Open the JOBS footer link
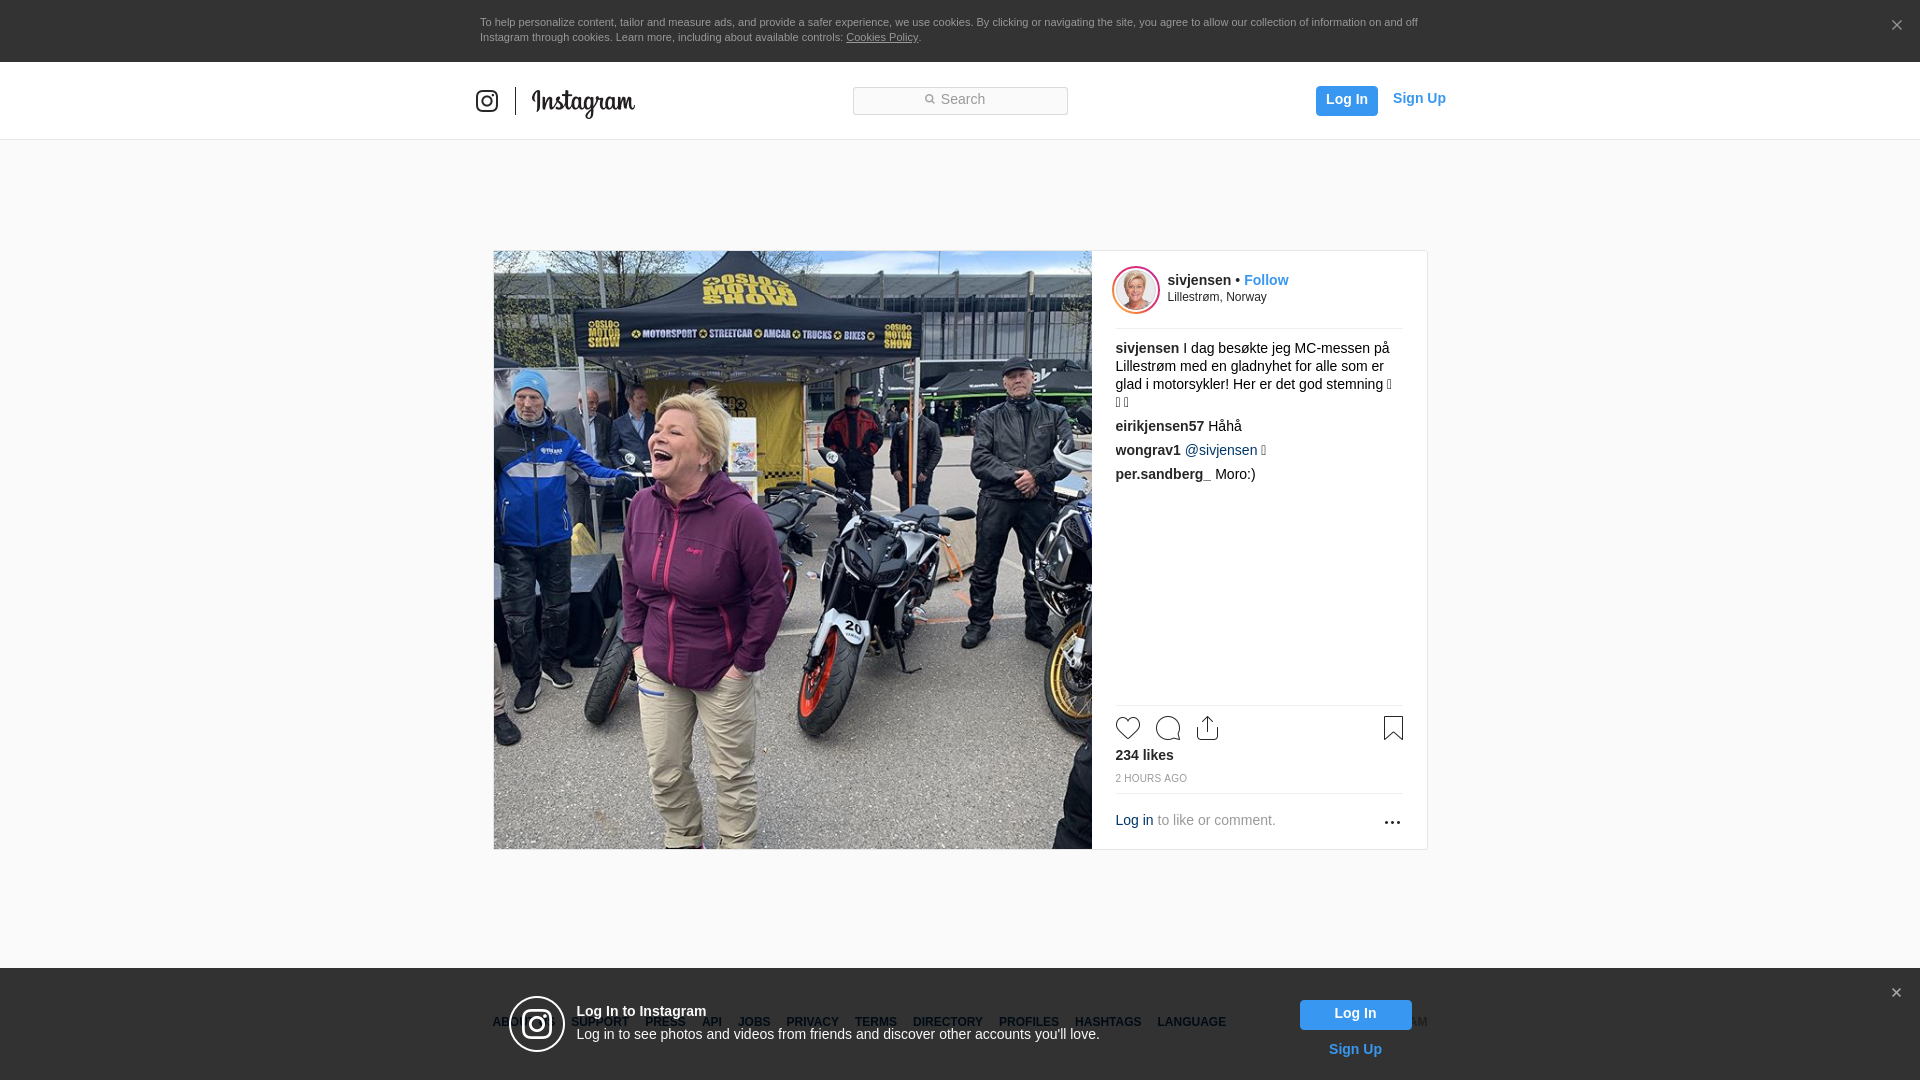 pyautogui.click(x=754, y=1022)
